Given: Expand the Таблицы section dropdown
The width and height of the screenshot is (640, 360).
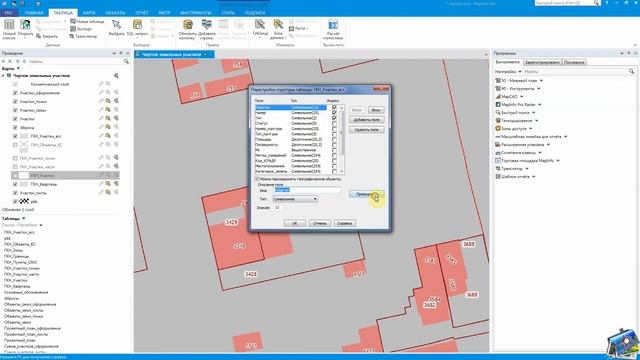Looking at the screenshot, I should pyautogui.click(x=24, y=218).
